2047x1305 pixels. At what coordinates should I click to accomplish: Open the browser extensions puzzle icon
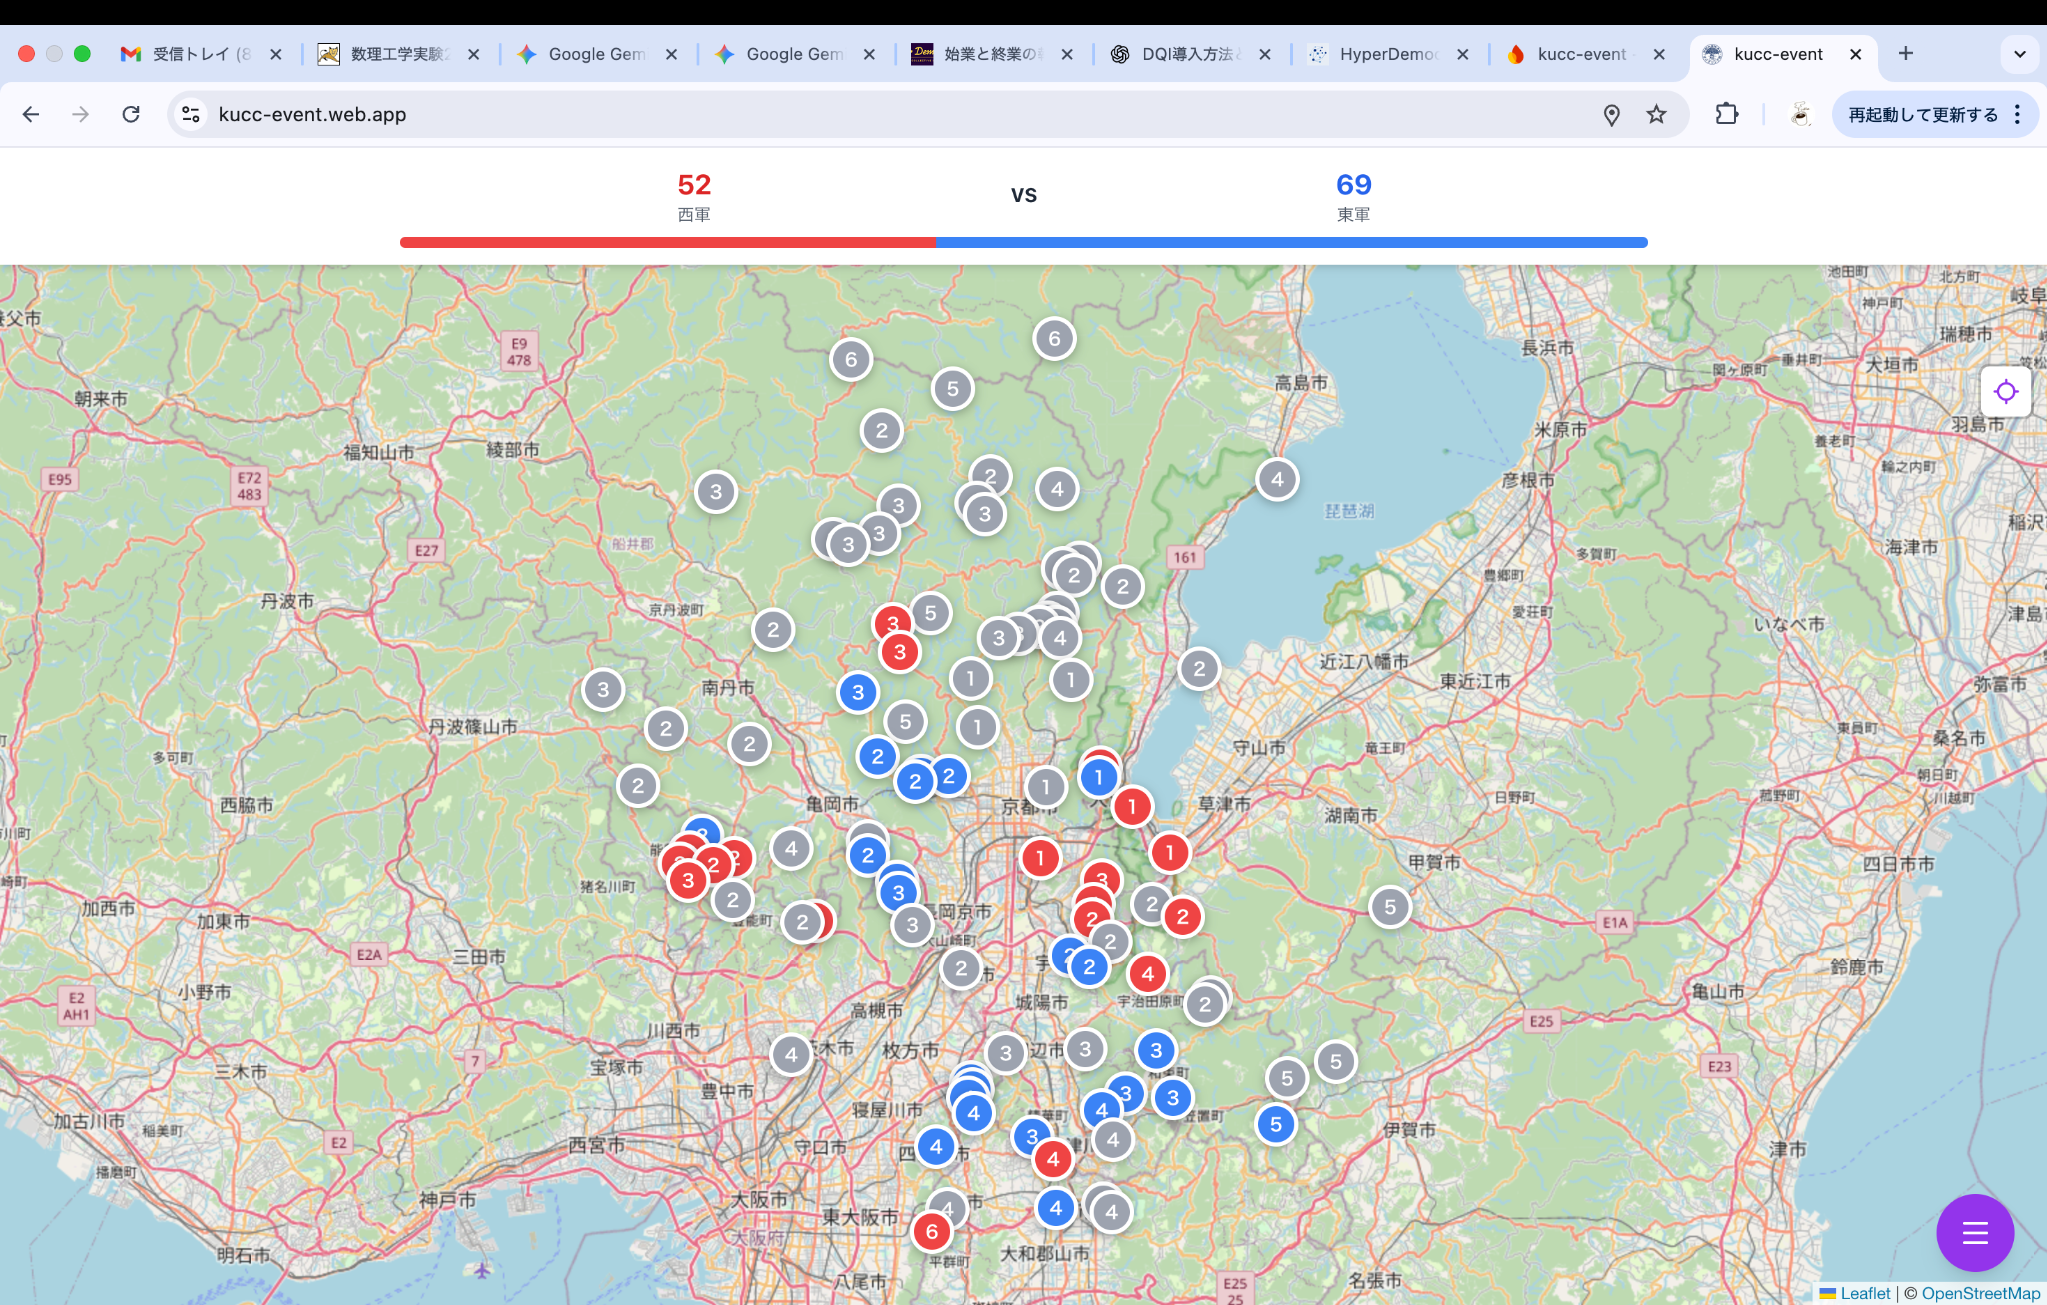tap(1726, 114)
